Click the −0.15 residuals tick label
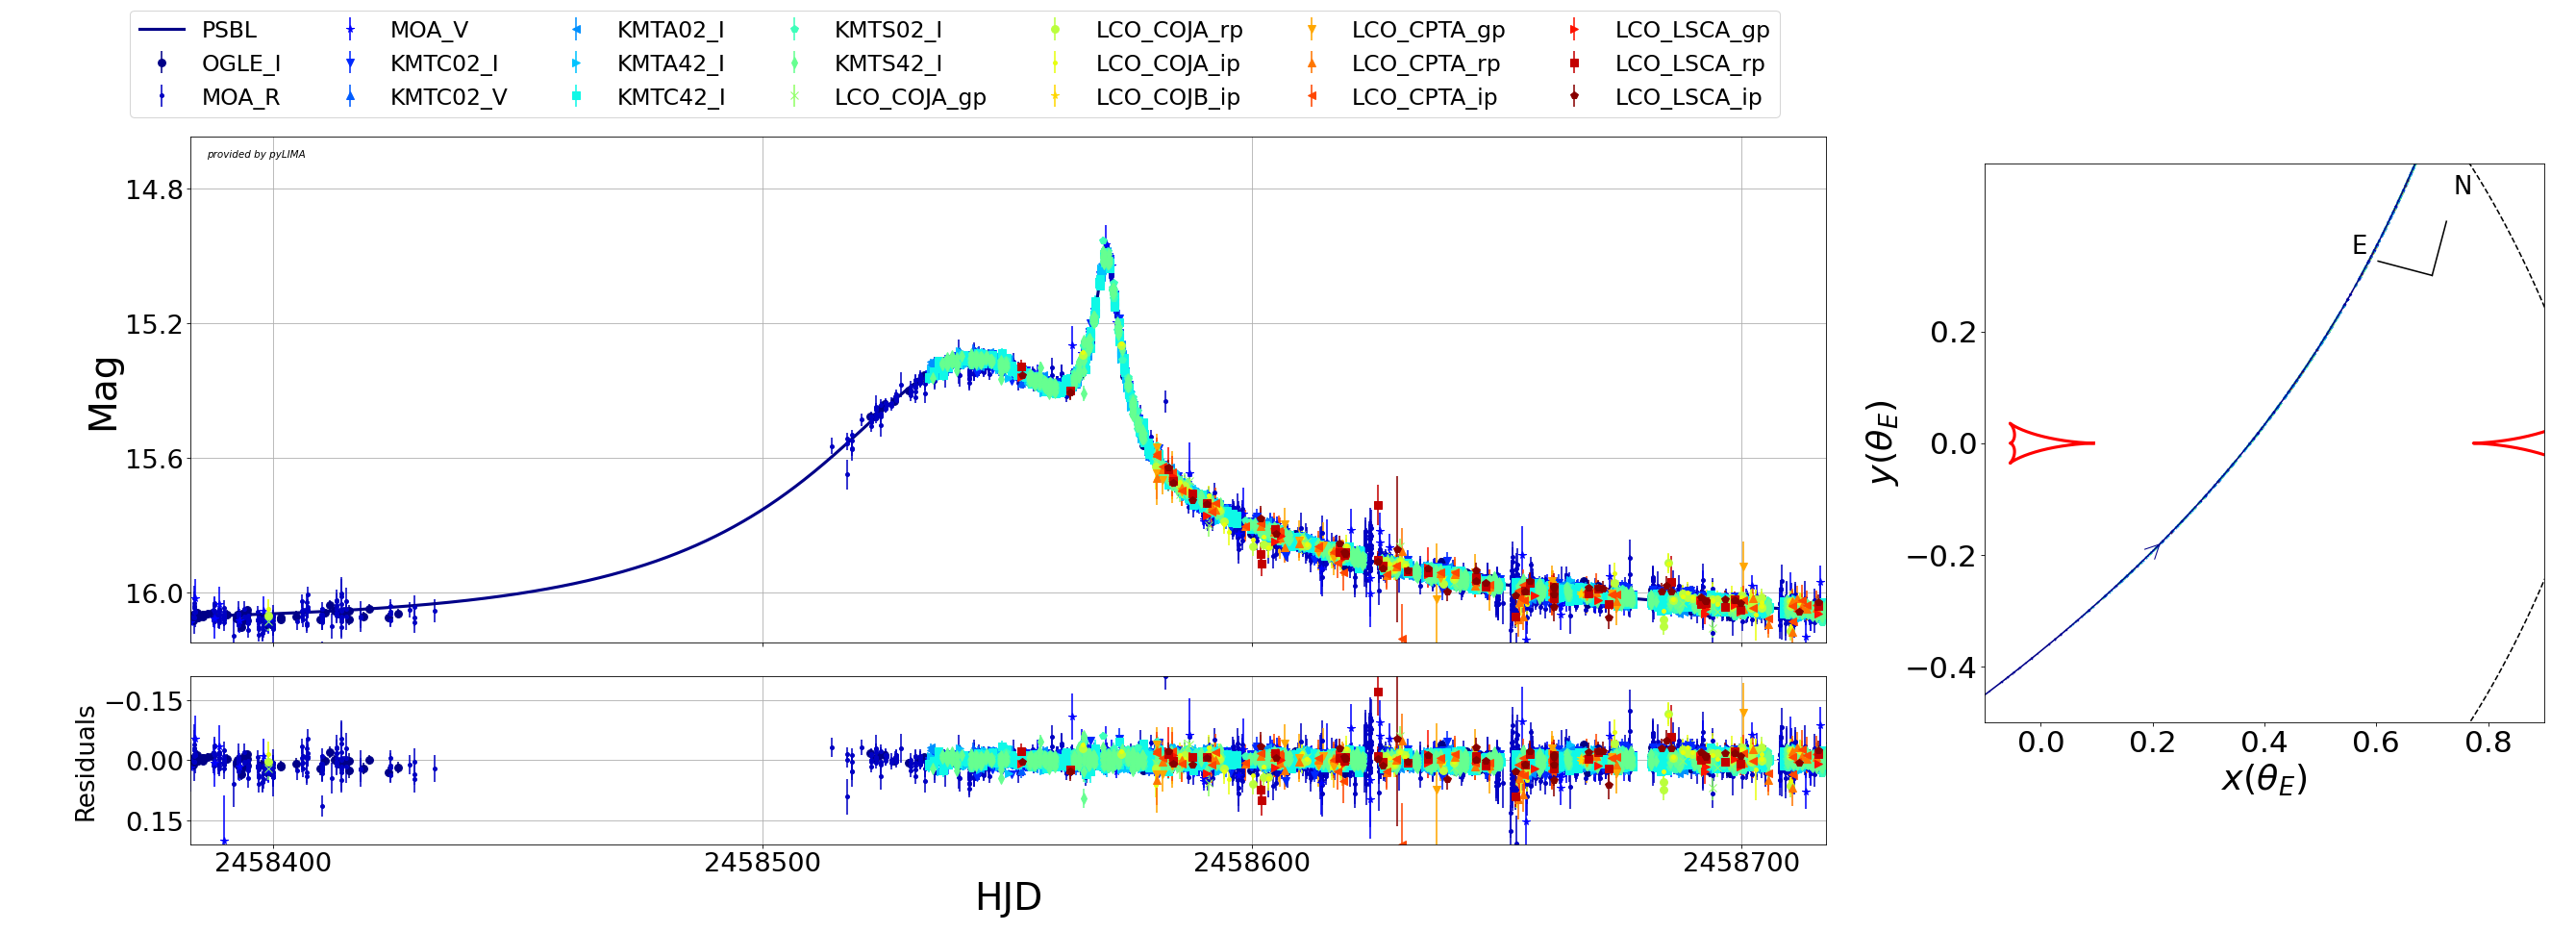 (144, 702)
